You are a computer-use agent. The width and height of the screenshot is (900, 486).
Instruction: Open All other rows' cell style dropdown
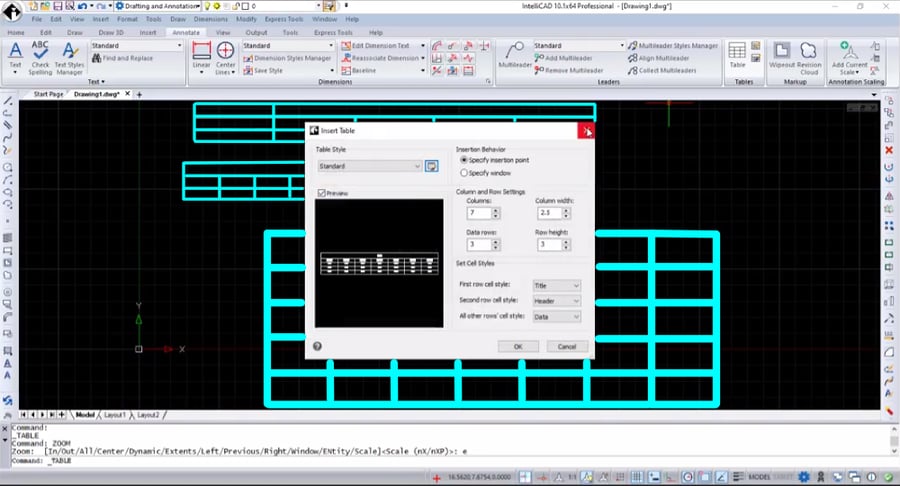tap(556, 317)
